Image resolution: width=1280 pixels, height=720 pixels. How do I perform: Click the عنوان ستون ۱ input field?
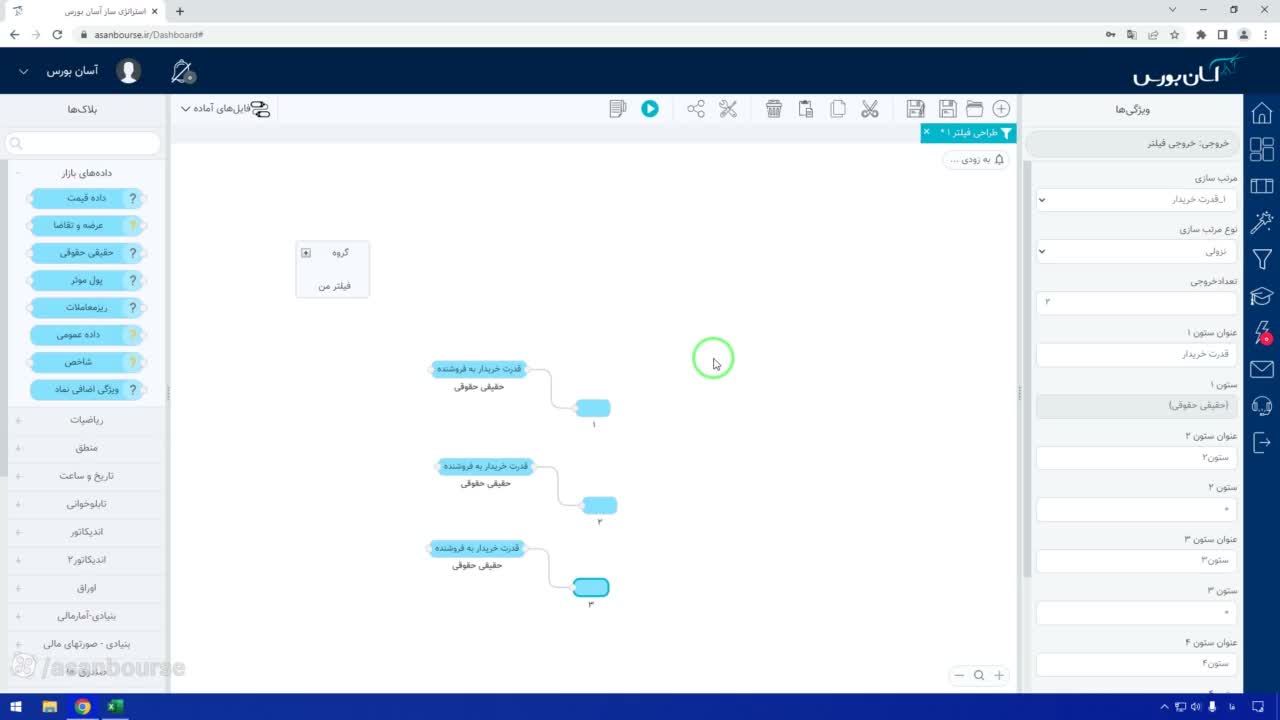[x=1137, y=354]
